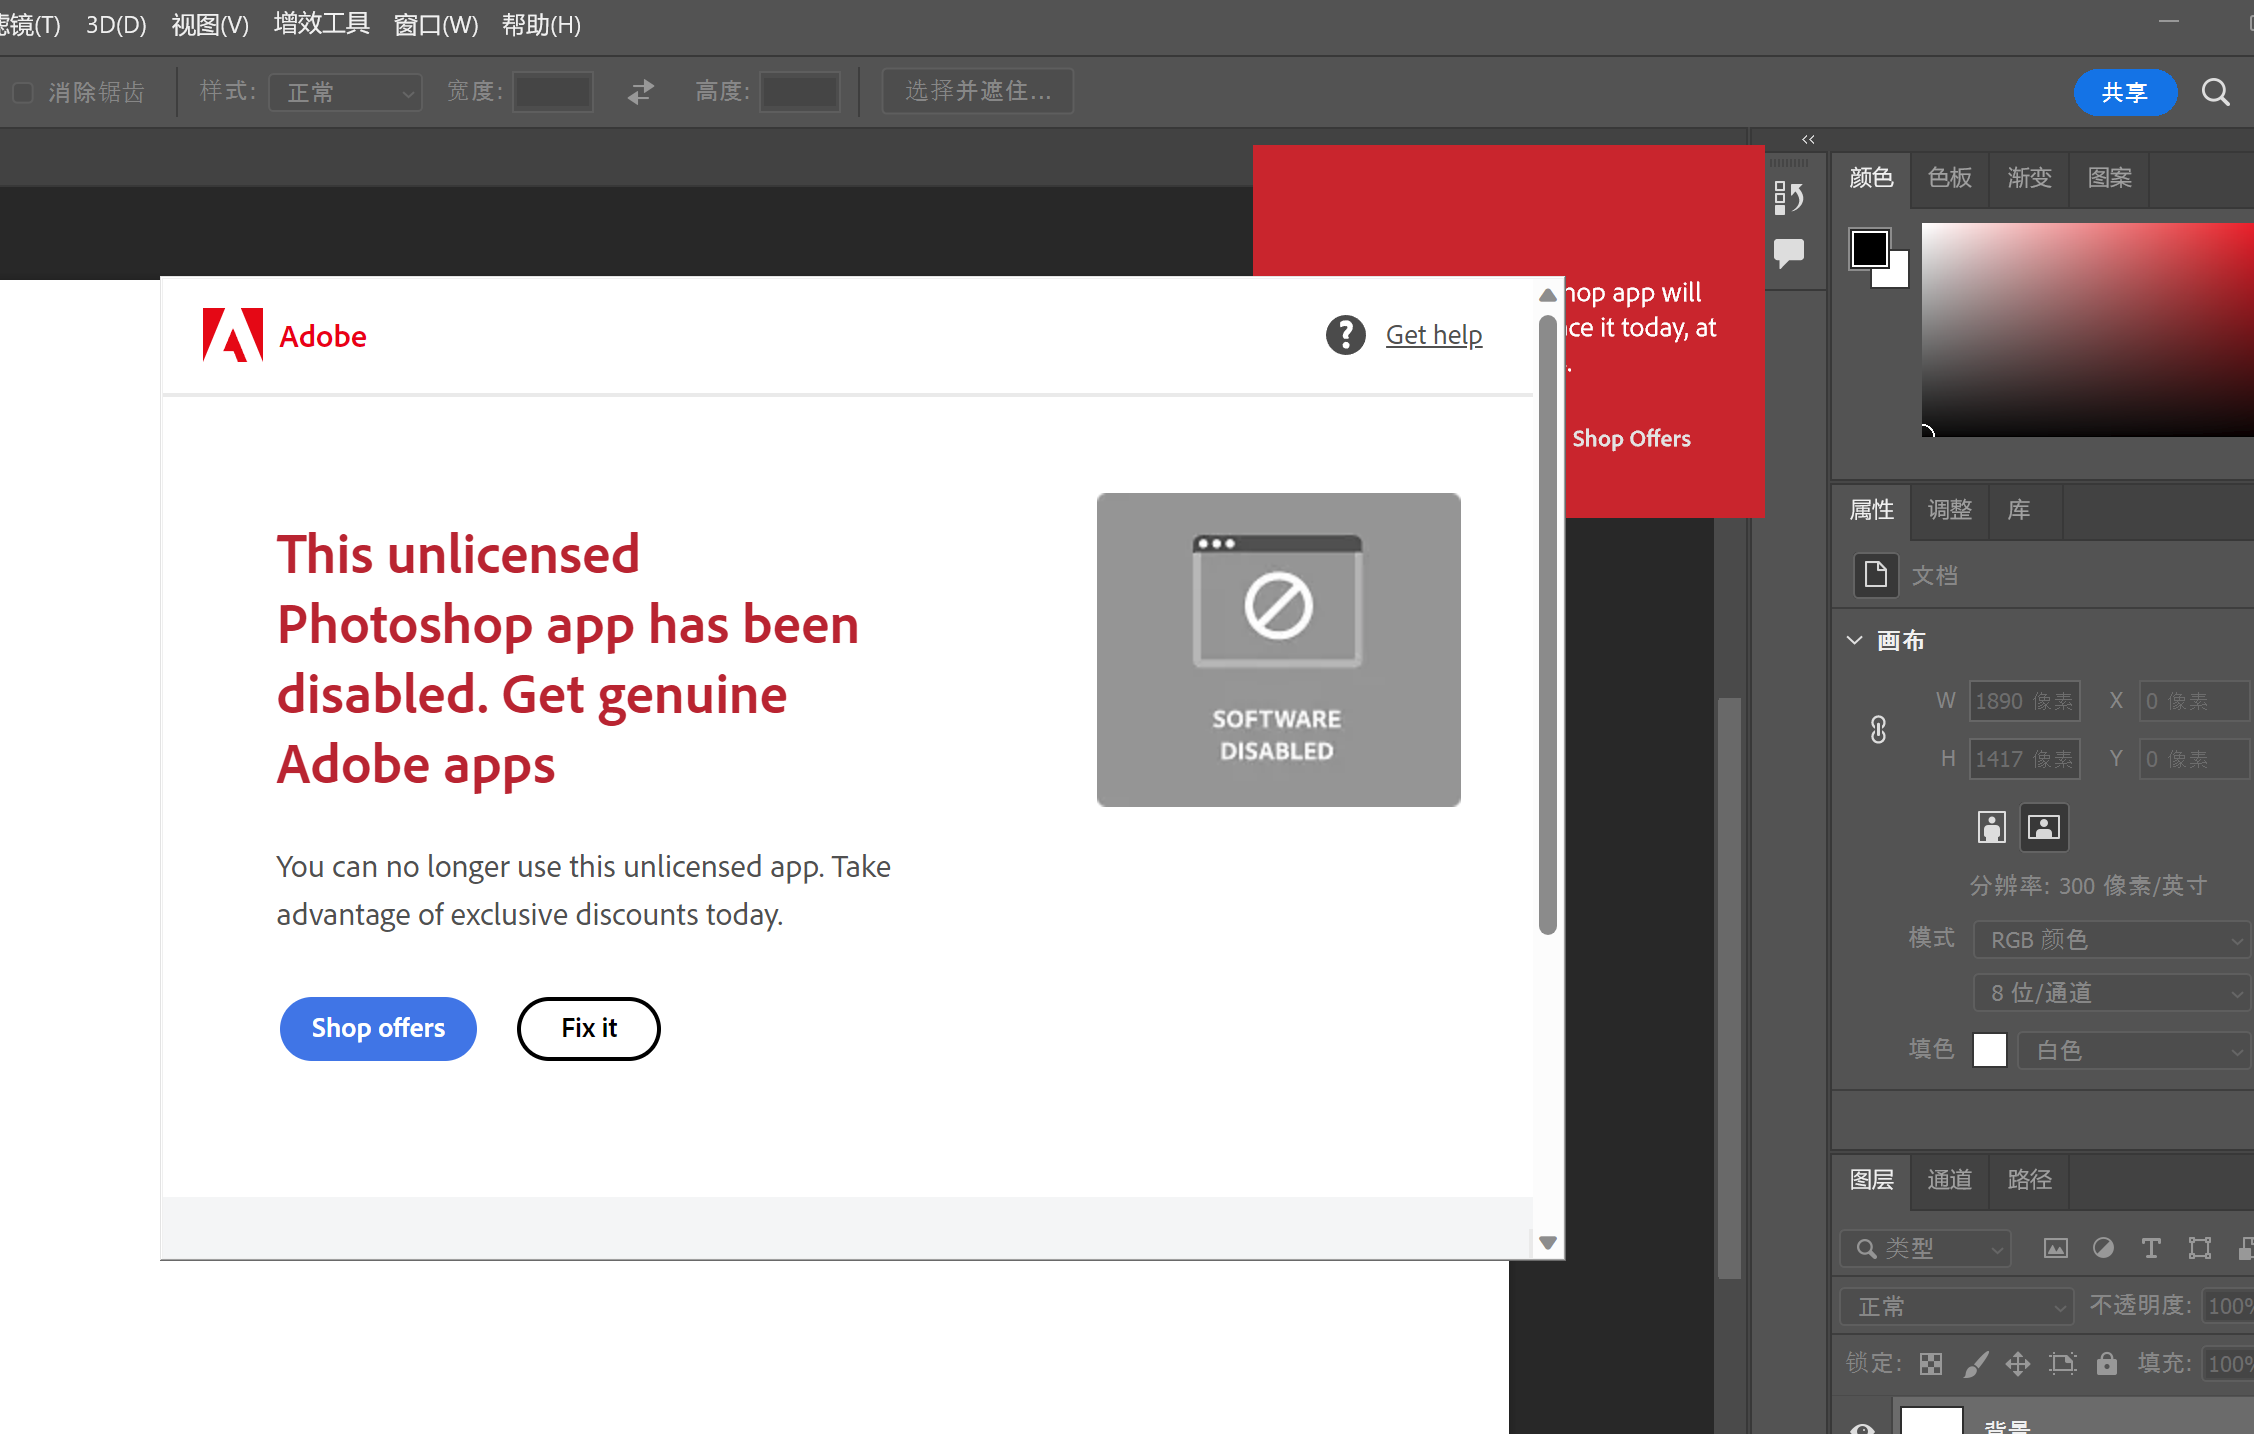
Task: Lock all padlock icon in Layers panel
Action: point(2107,1364)
